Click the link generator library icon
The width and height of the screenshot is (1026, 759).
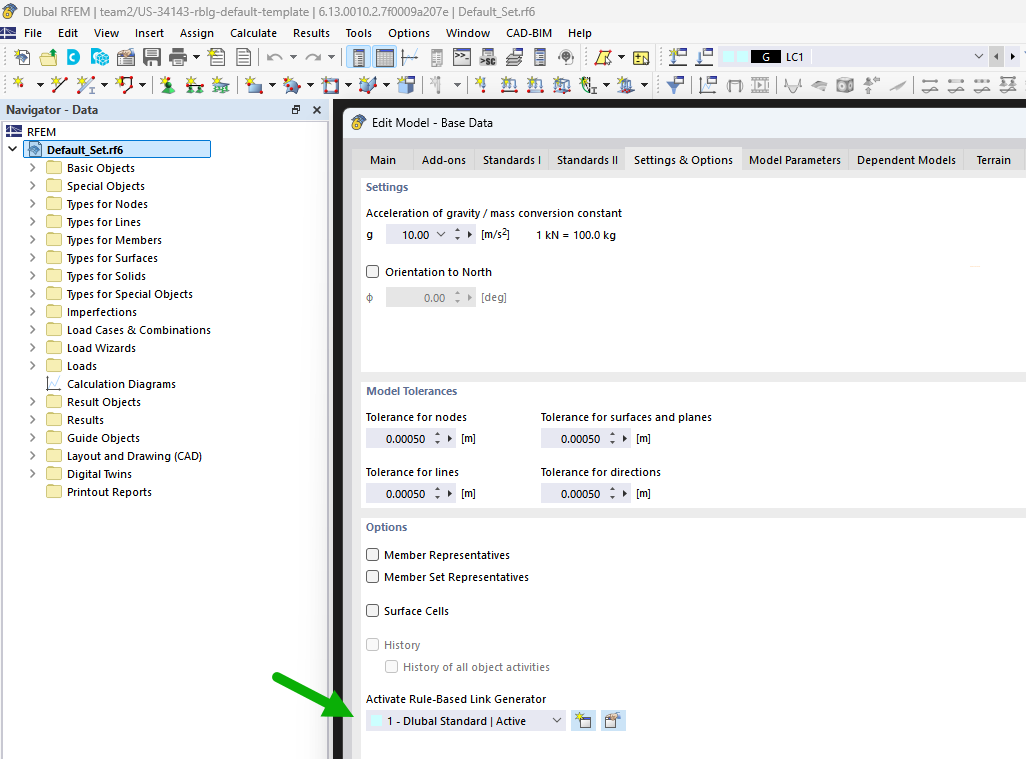[x=613, y=720]
